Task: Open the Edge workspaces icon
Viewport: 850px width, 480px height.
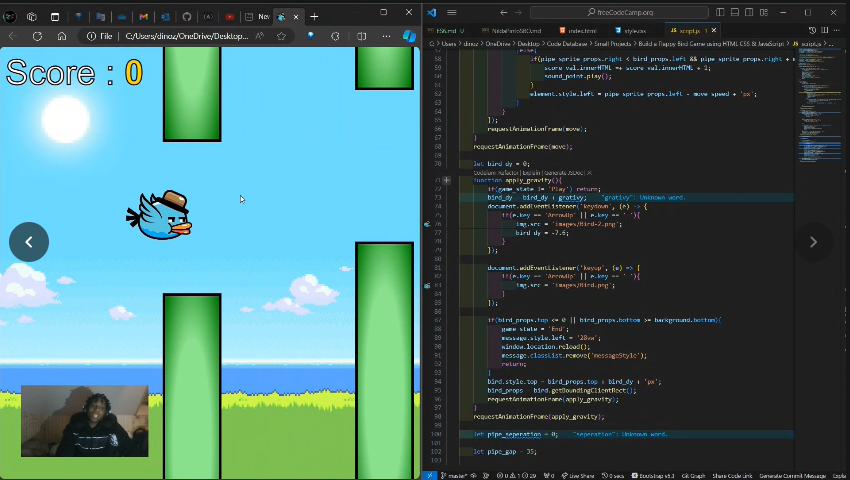Action: (32, 17)
